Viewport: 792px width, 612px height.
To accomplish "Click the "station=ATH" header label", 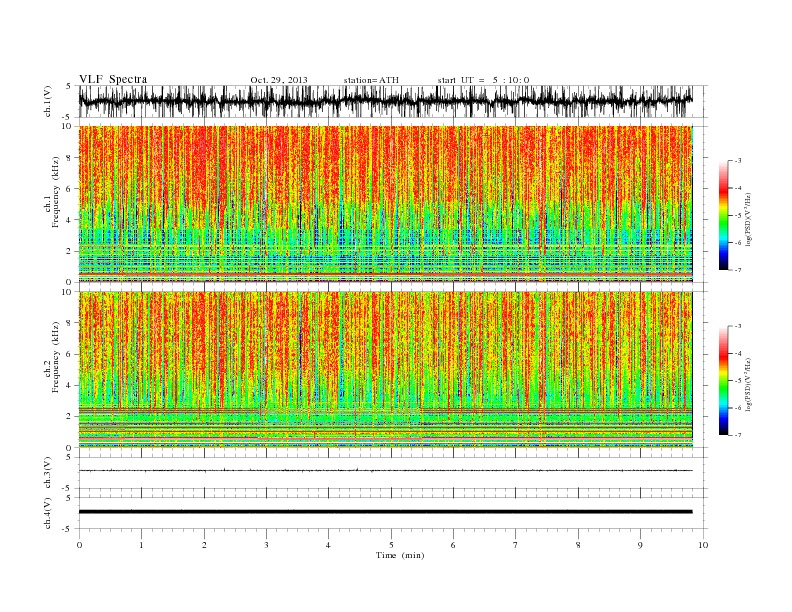I will [x=371, y=80].
